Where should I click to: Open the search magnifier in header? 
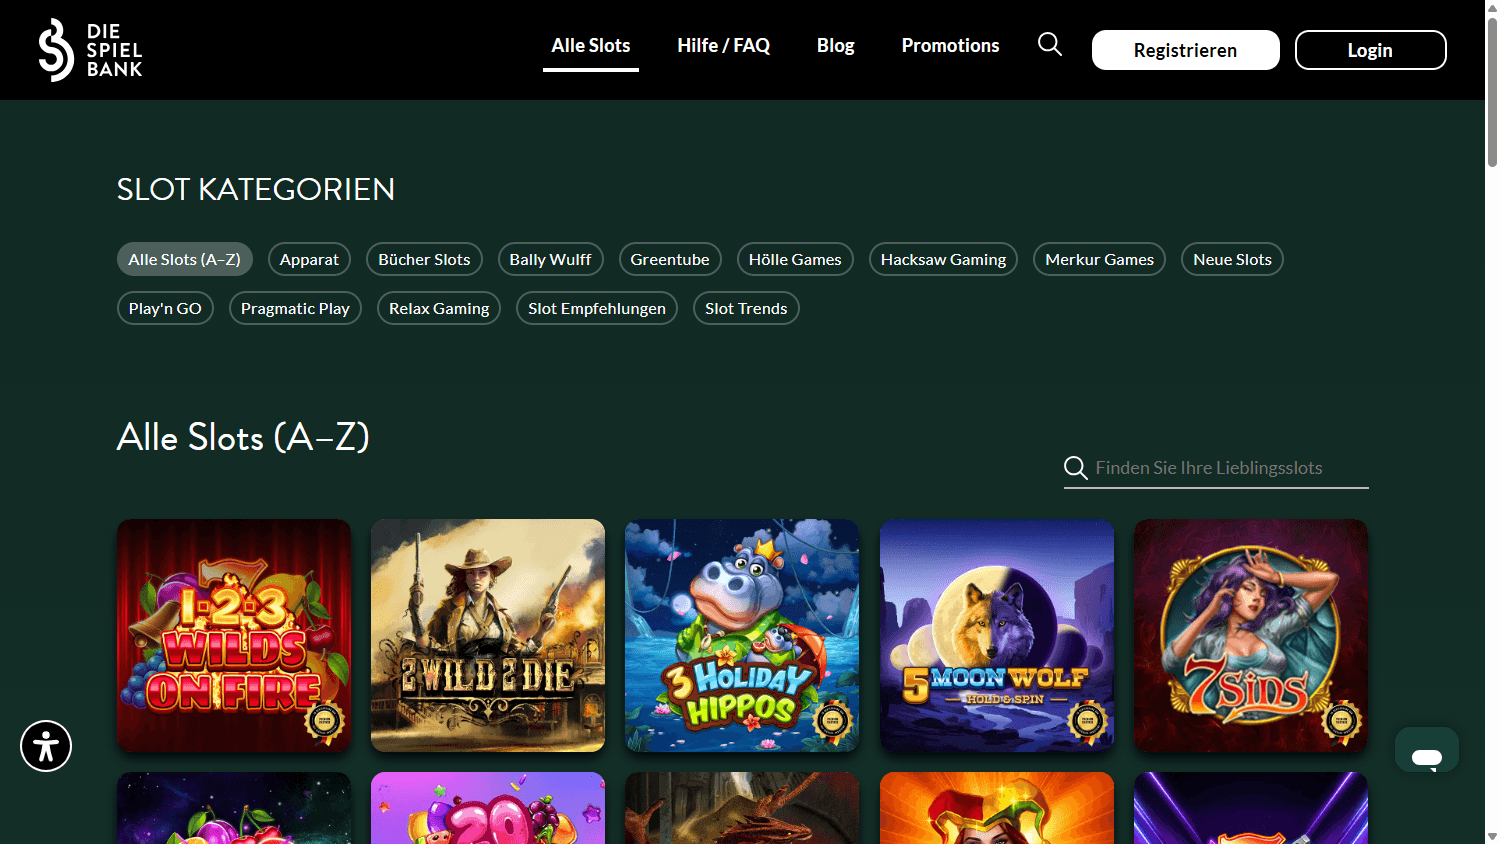tap(1050, 44)
